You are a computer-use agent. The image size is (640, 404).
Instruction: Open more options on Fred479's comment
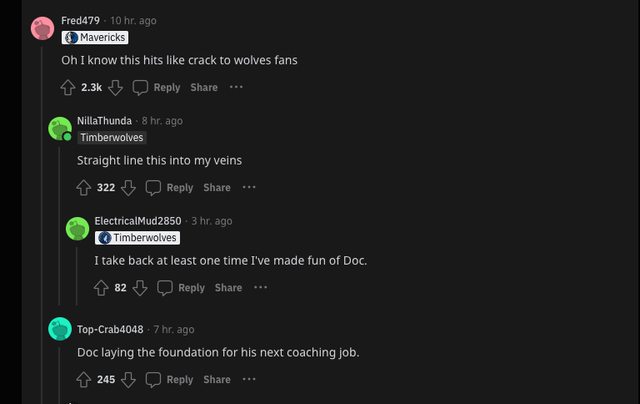pyautogui.click(x=236, y=88)
